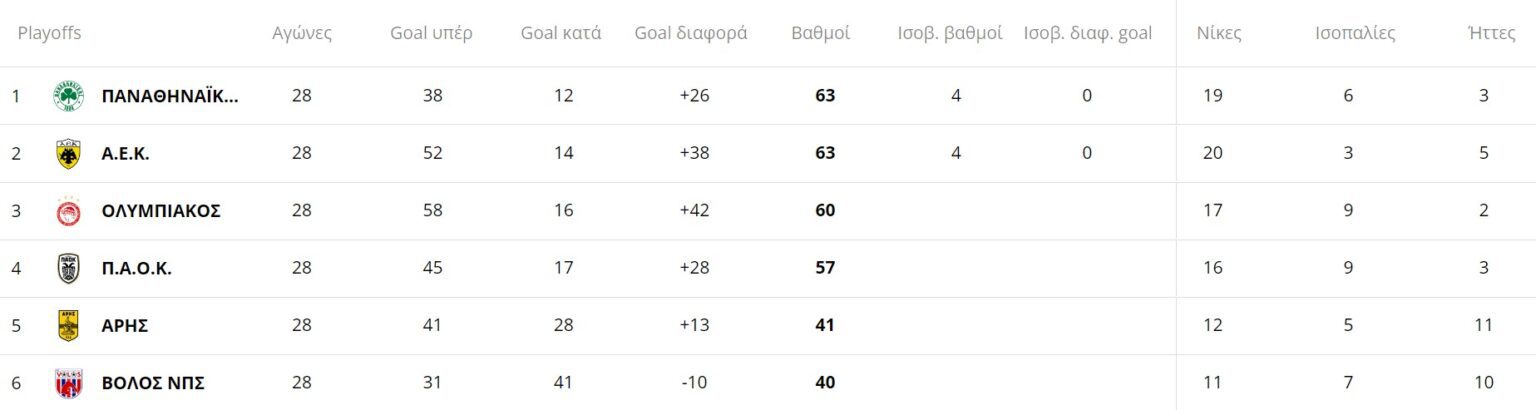Click the Goal κατά column header
1536x410 pixels.
[x=561, y=33]
